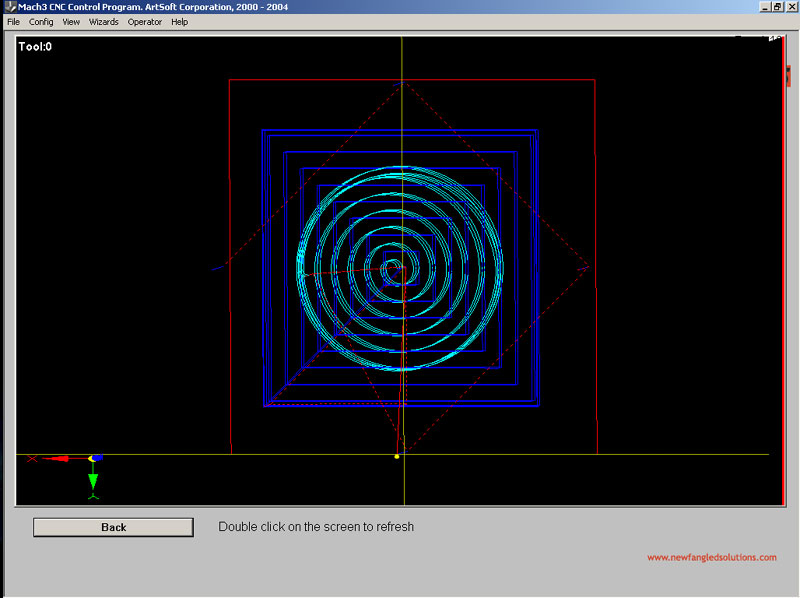Open the Config menu
Screen dimensions: 800x598
click(41, 22)
